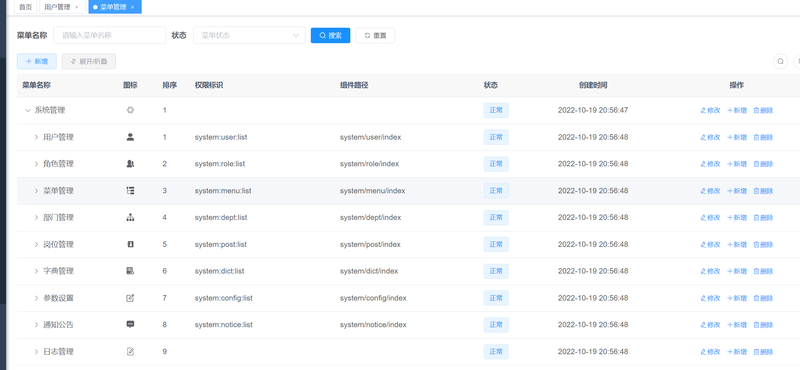This screenshot has width=800, height=370.
Task: Expand the 通知公告 row
Action: (x=36, y=325)
